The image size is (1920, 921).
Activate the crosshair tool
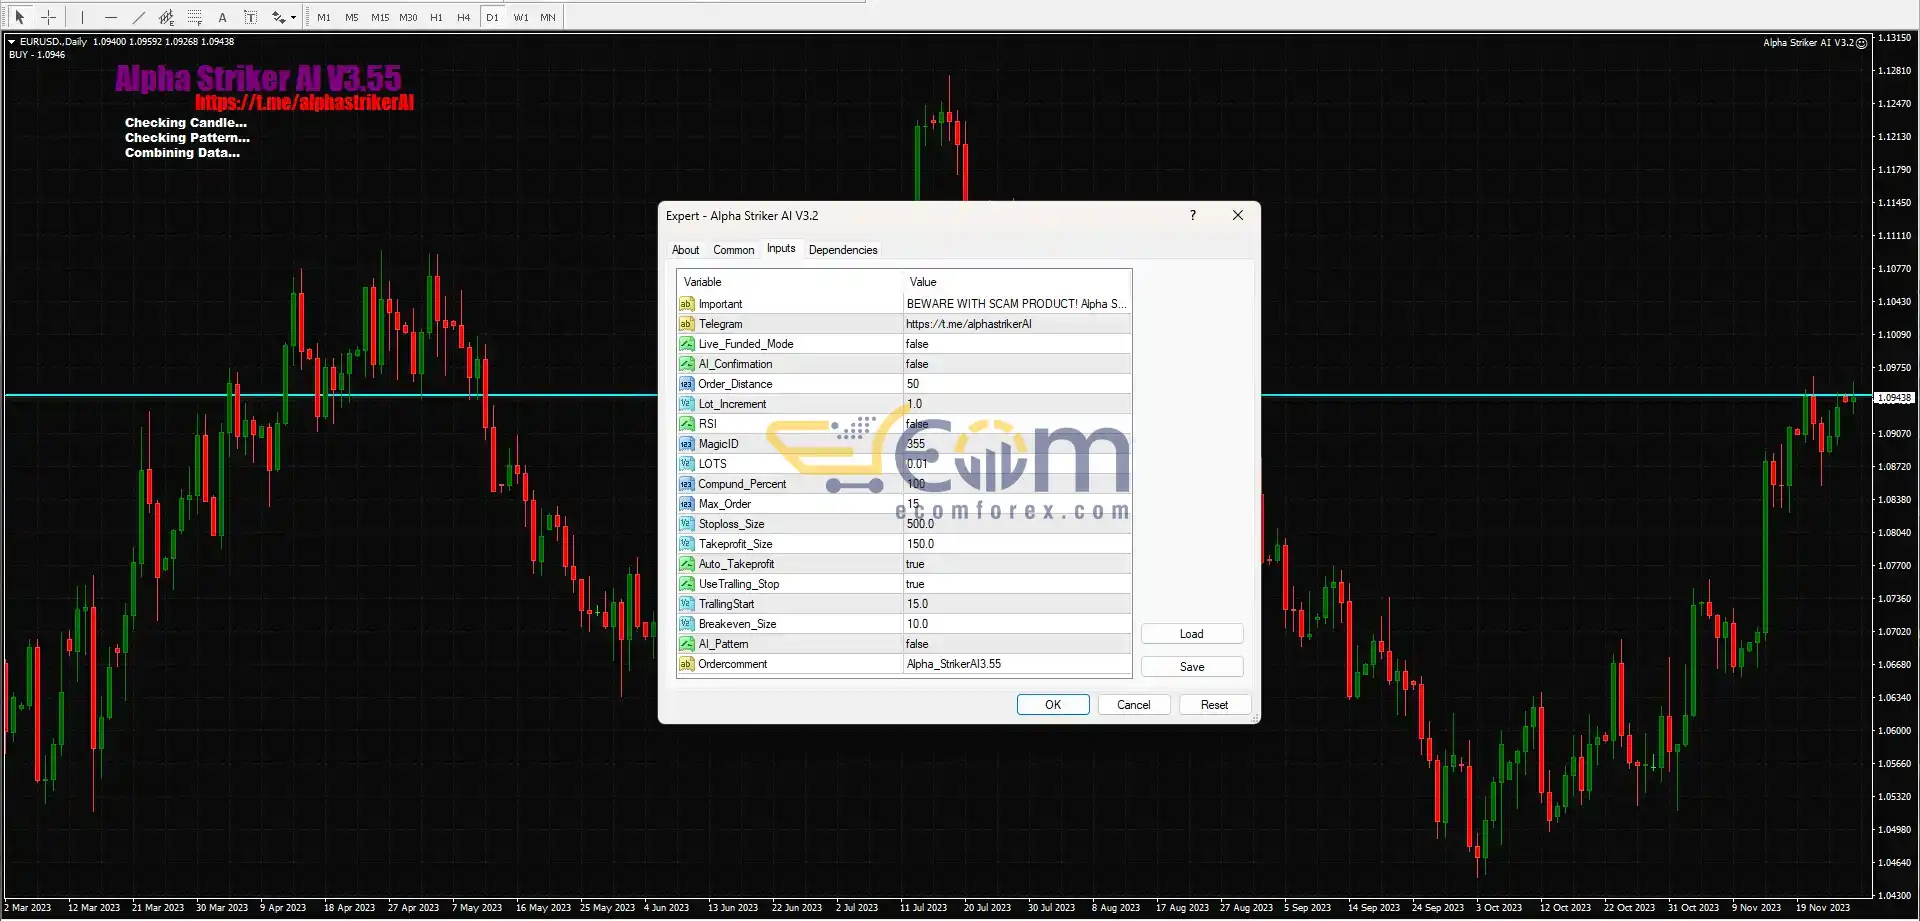(48, 17)
